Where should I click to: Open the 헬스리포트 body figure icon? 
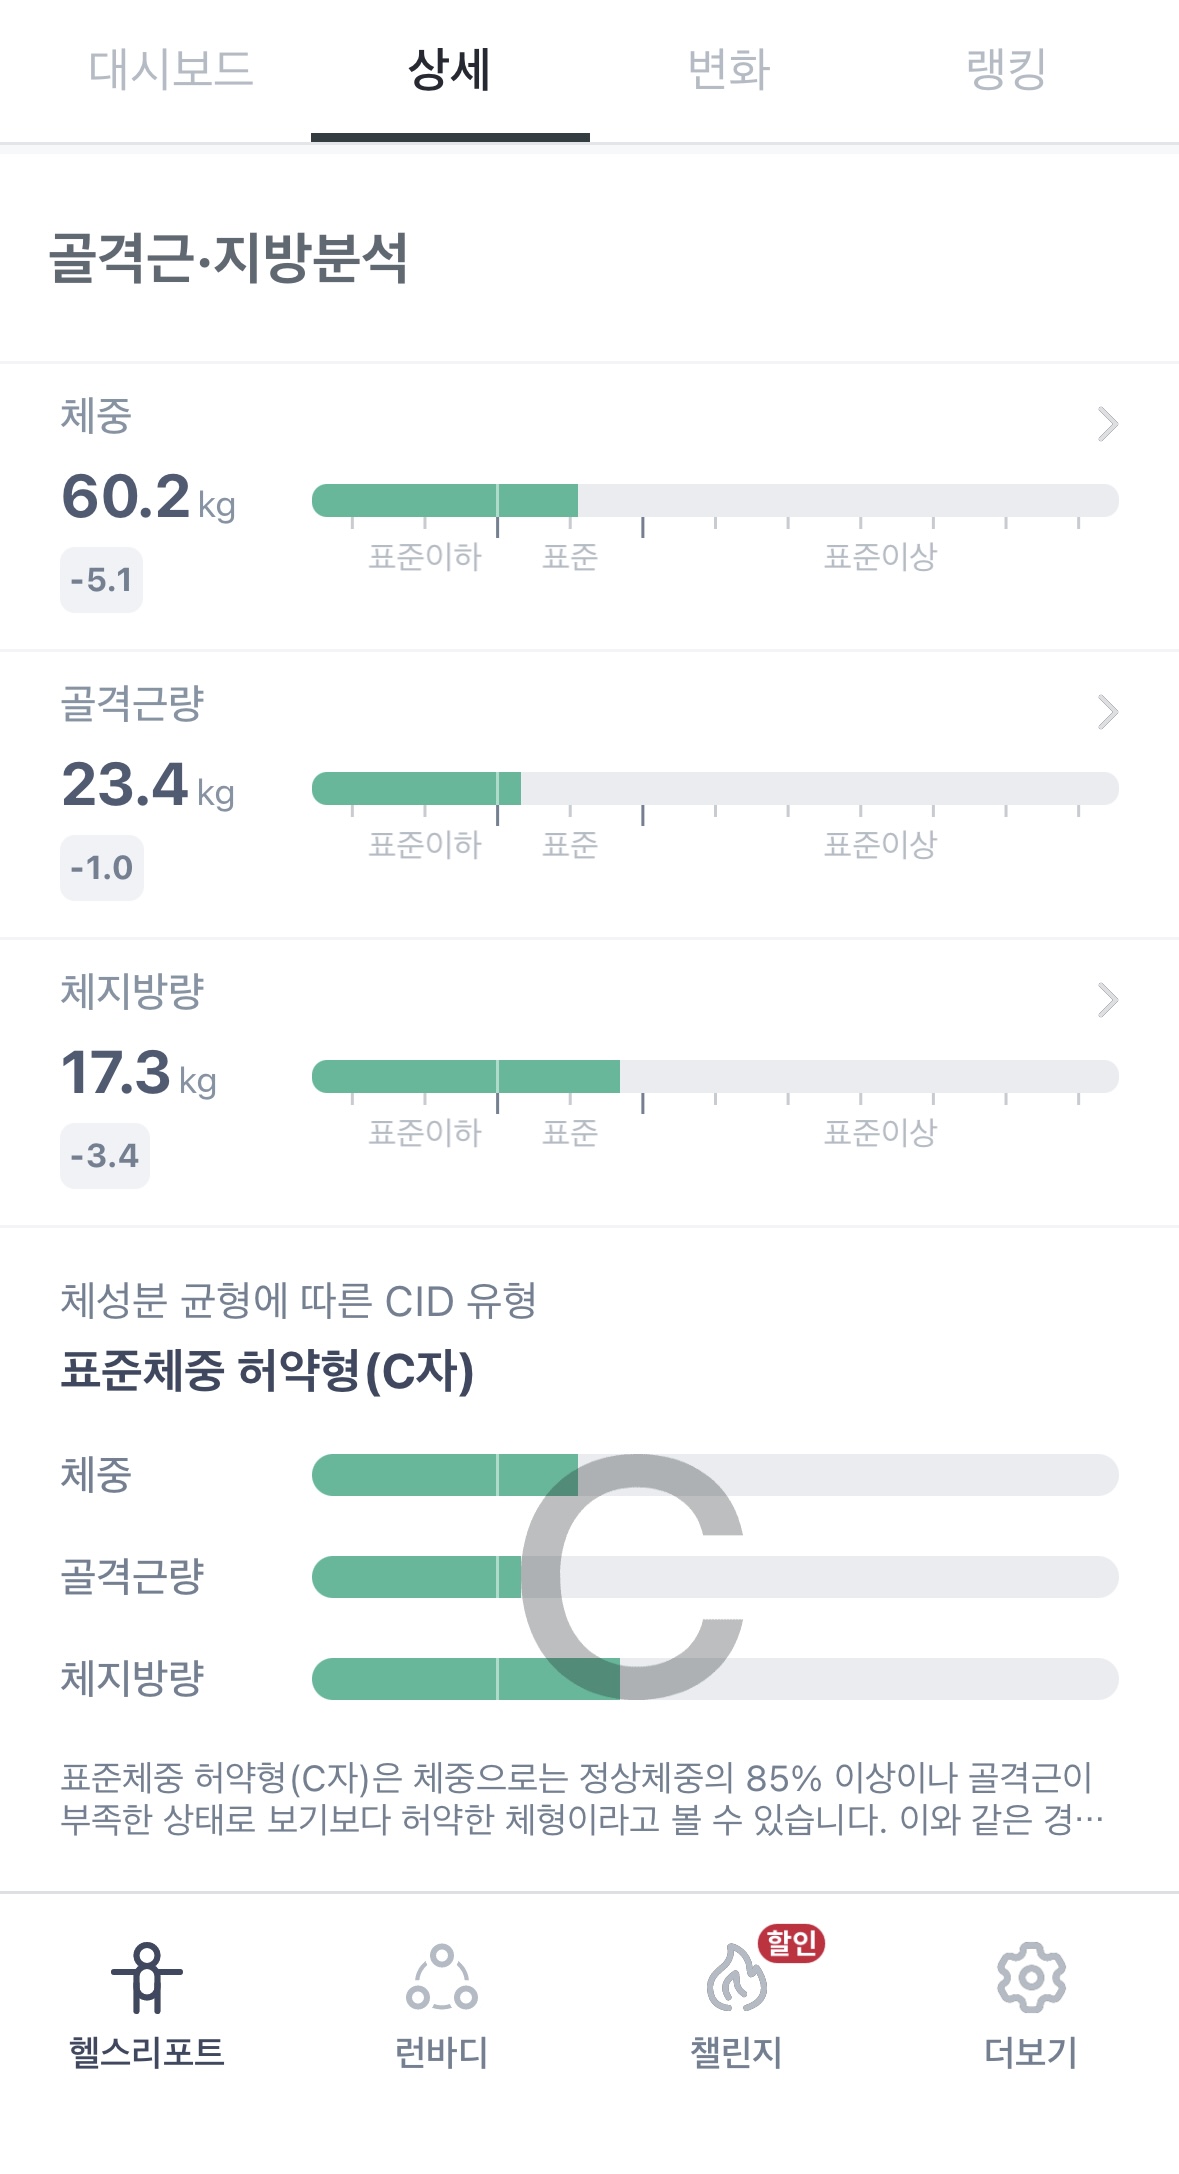pos(147,1977)
